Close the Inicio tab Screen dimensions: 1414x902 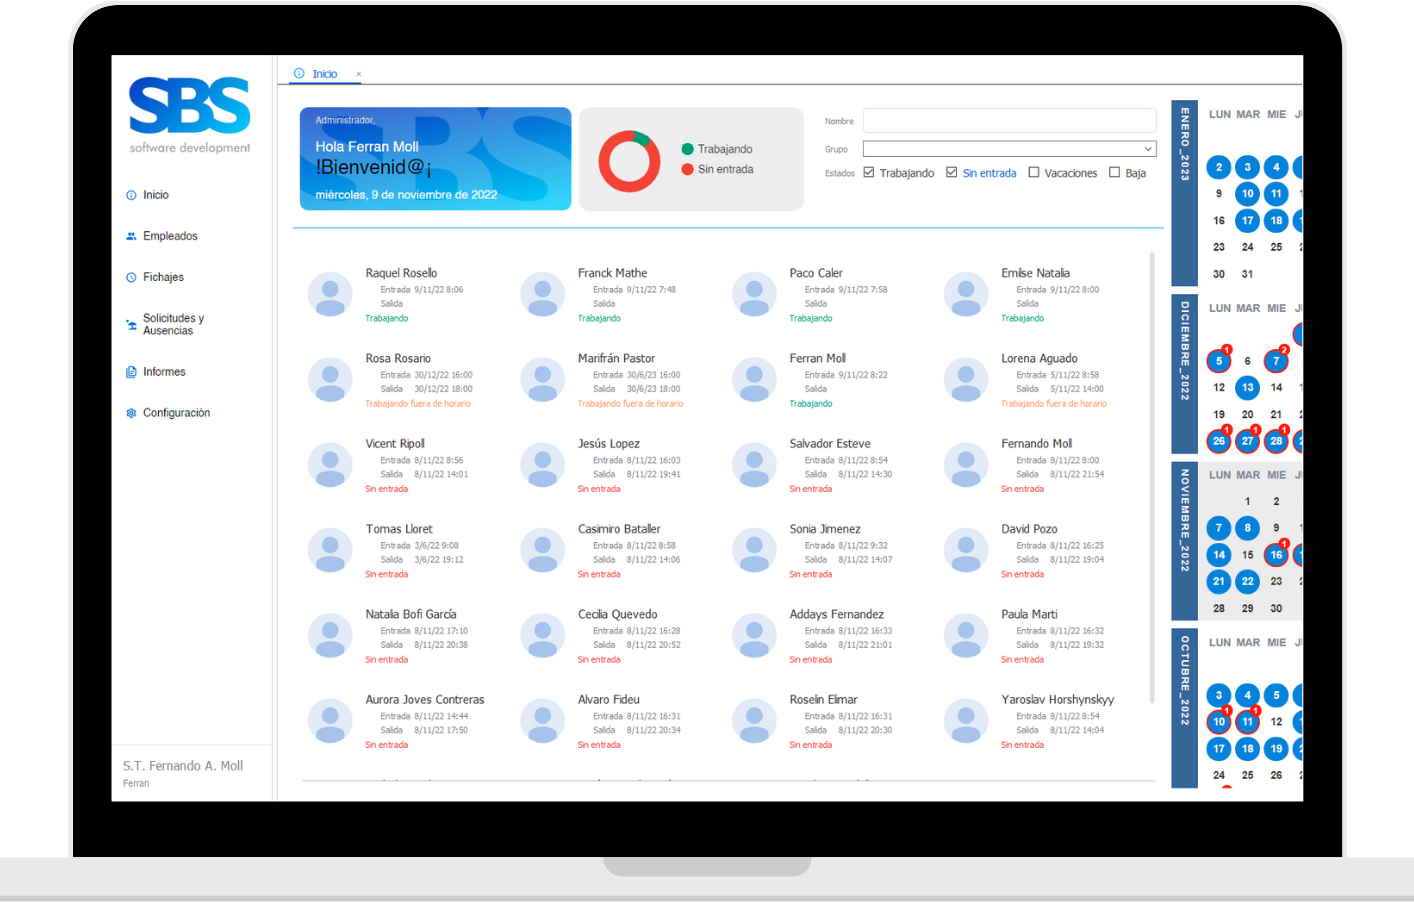click(x=359, y=73)
